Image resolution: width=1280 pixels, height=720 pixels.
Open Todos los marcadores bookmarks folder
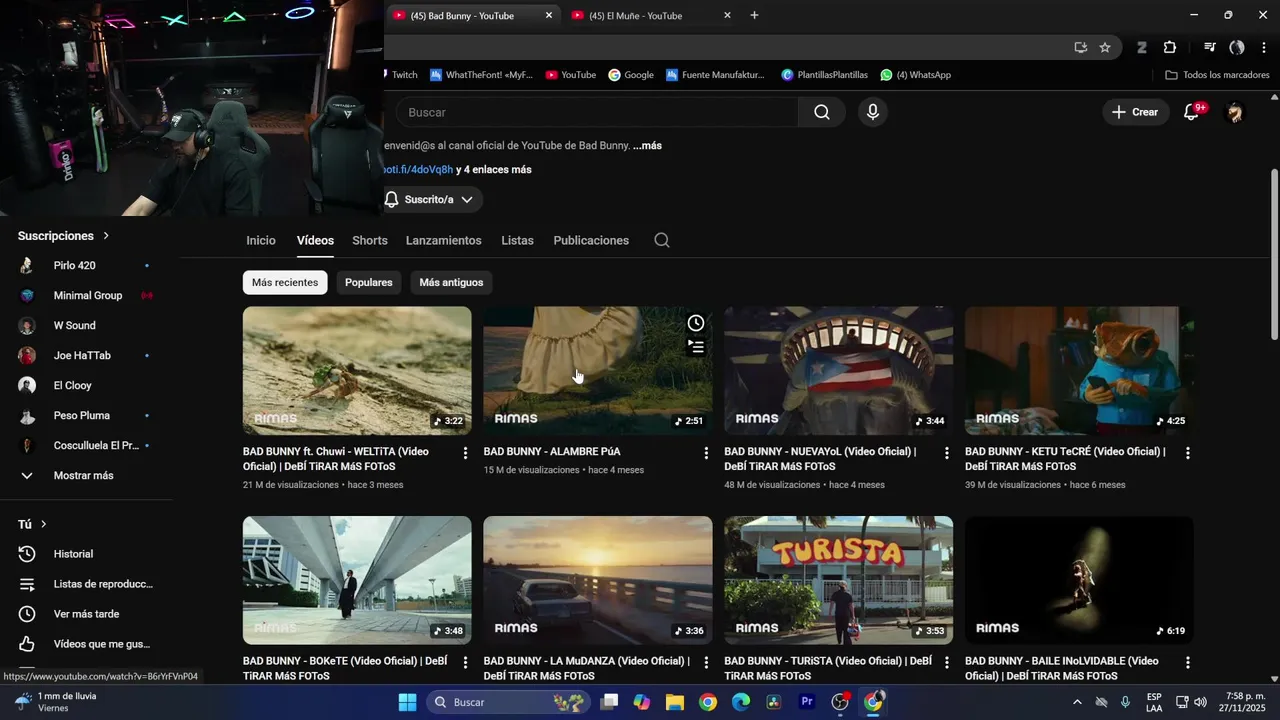point(1217,75)
